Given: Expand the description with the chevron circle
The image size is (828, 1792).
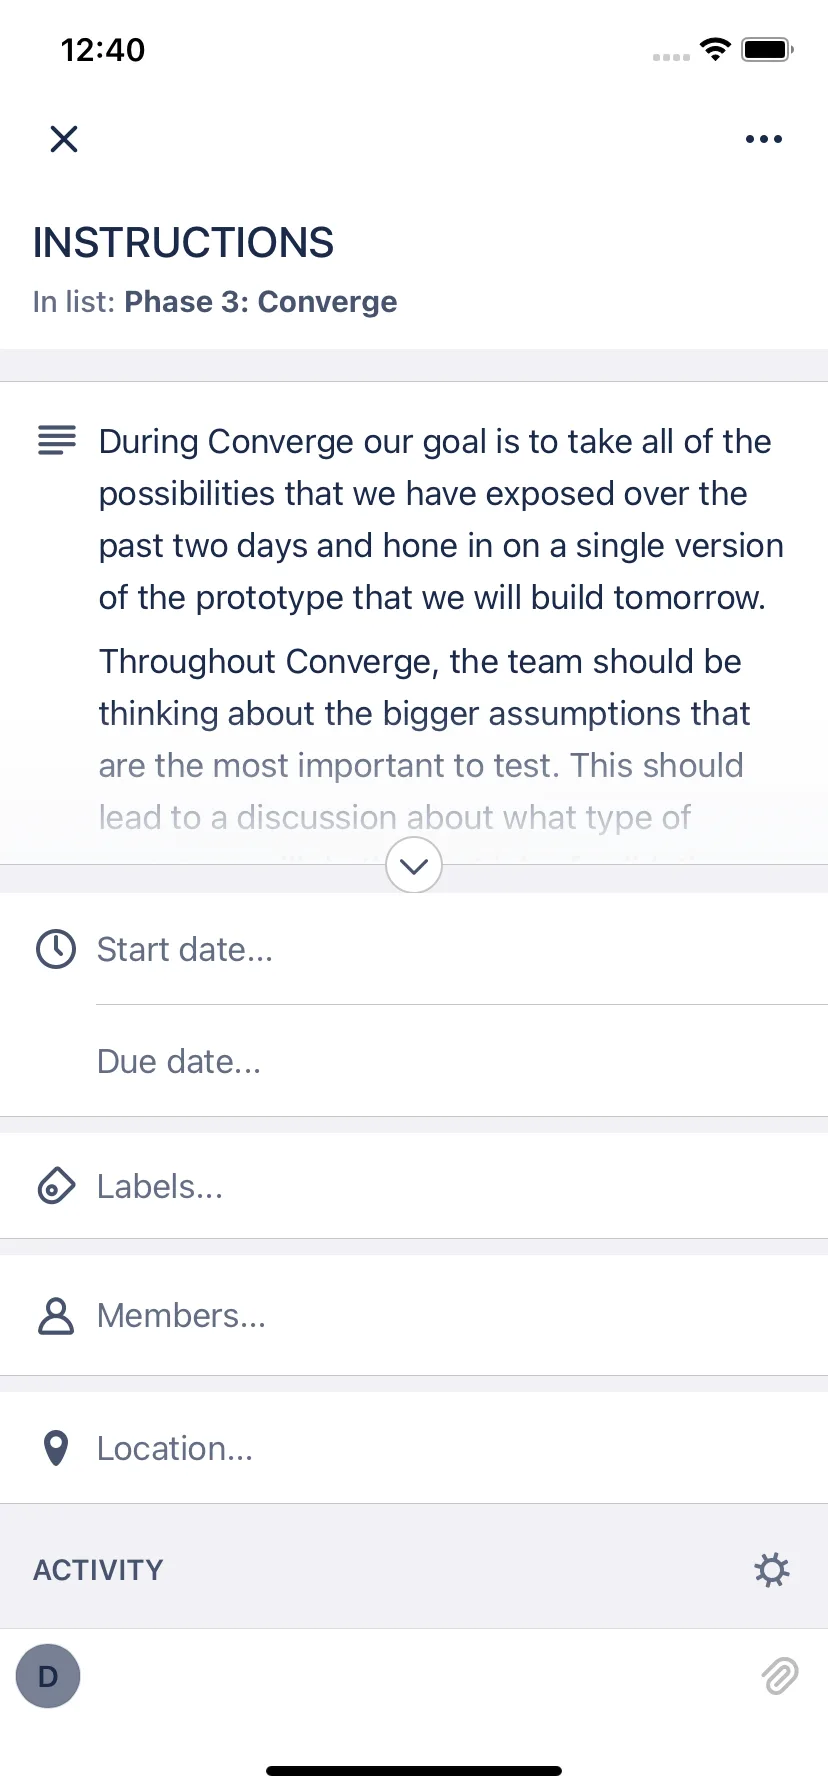Looking at the screenshot, I should pos(414,865).
